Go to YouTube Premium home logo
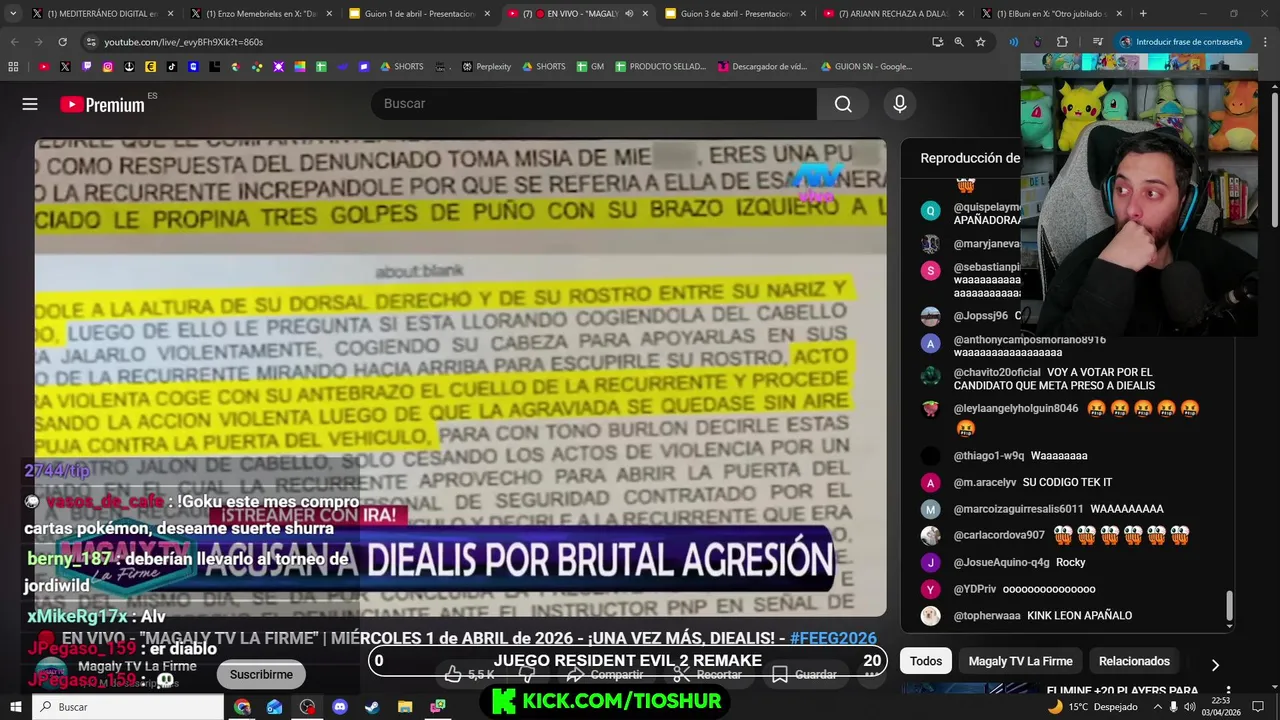Viewport: 1280px width, 720px height. [102, 104]
